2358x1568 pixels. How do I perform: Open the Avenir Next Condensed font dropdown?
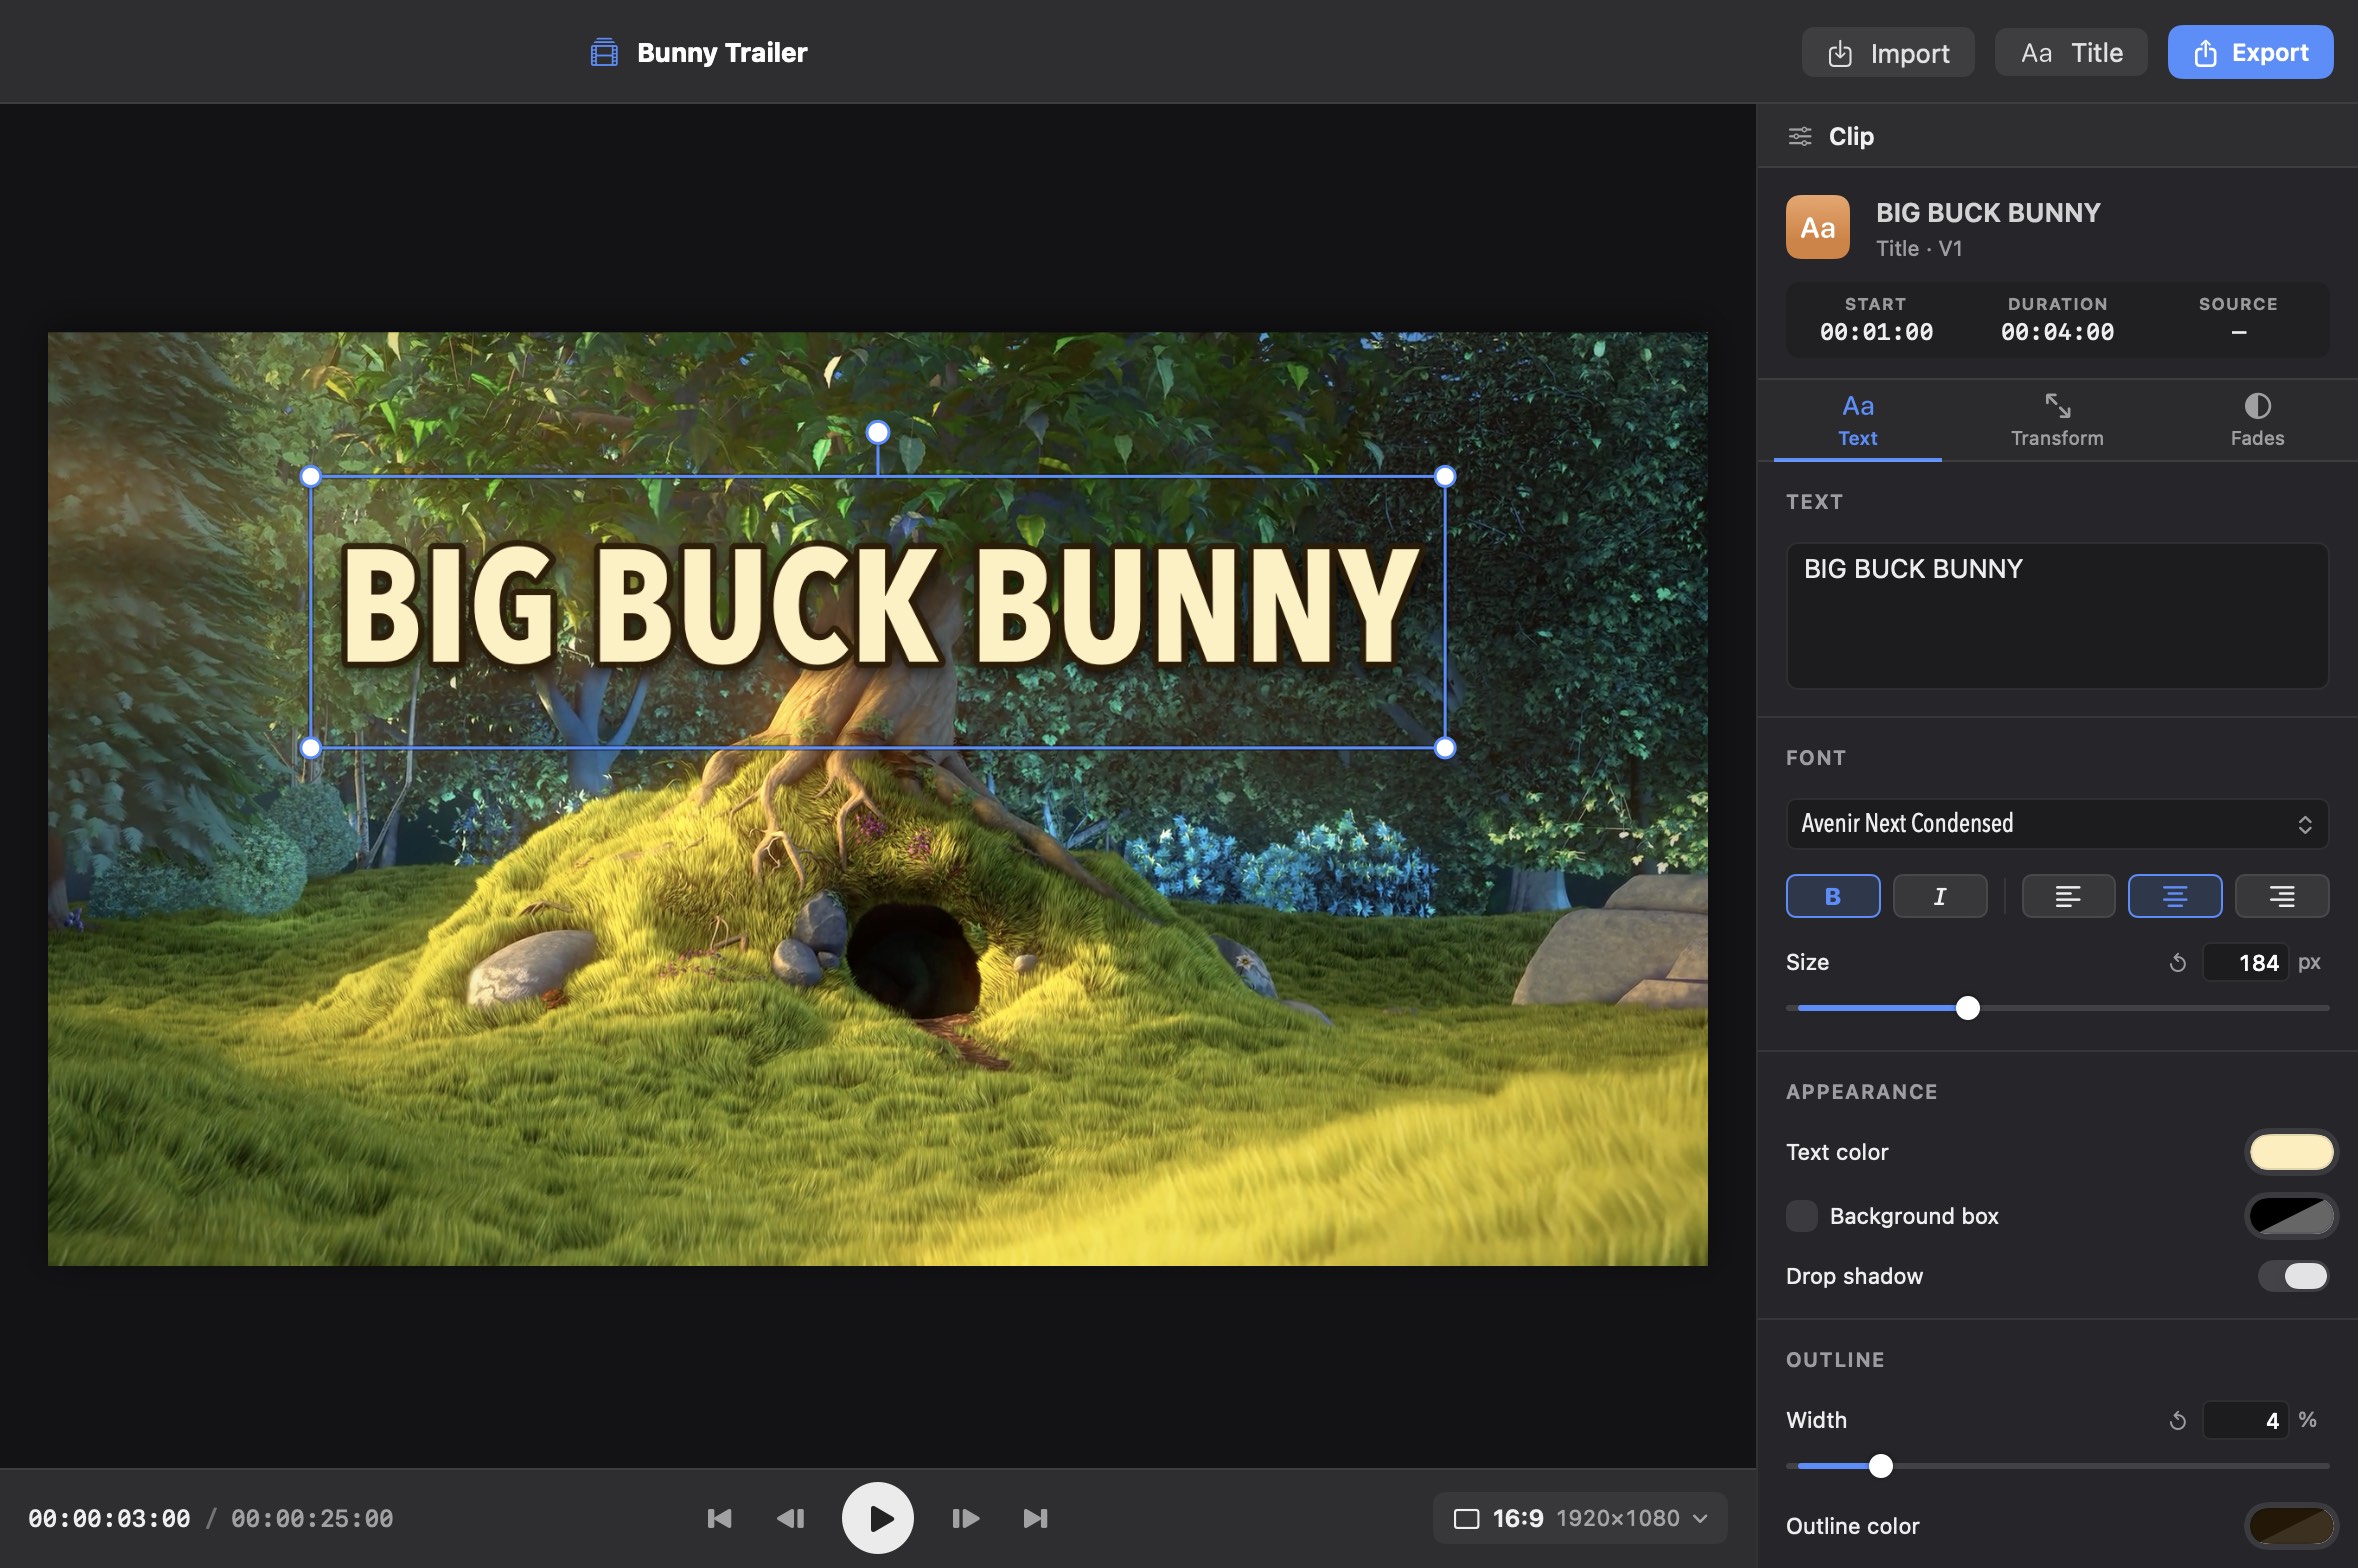[x=2057, y=824]
